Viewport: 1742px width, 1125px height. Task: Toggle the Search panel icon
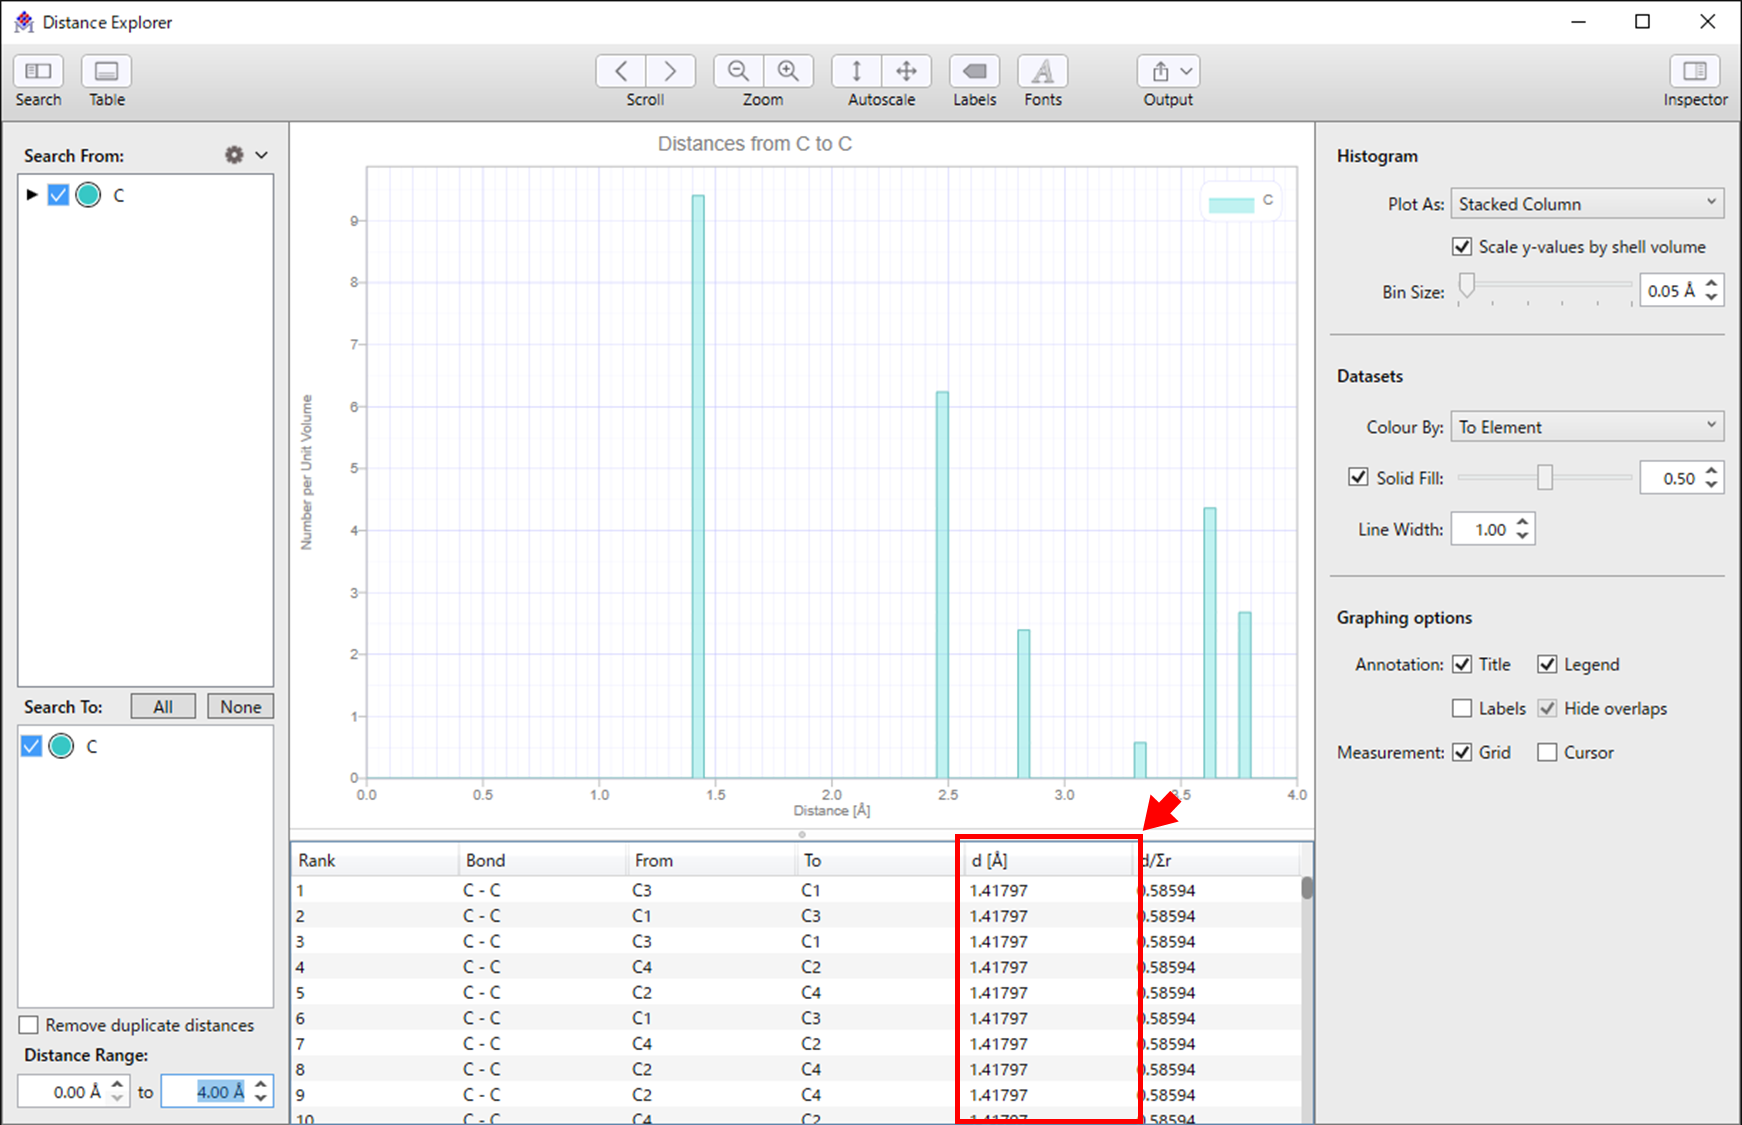38,72
